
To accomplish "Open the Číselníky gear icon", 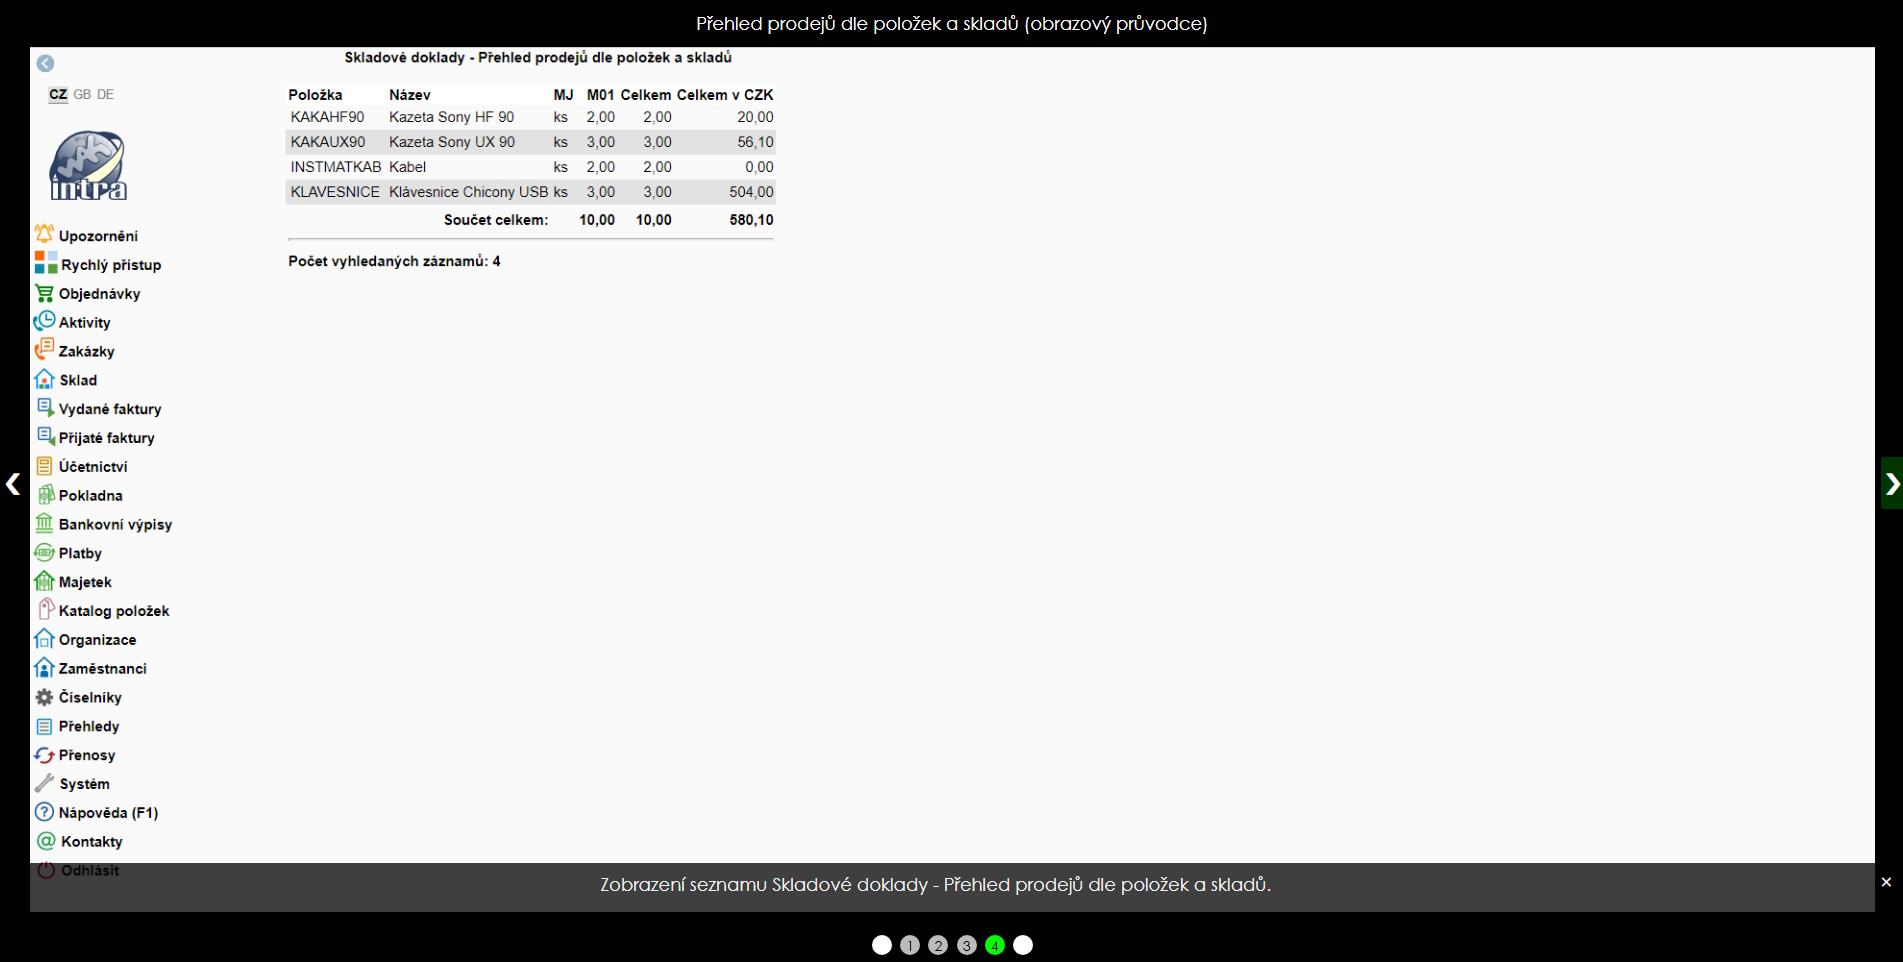I will [44, 697].
